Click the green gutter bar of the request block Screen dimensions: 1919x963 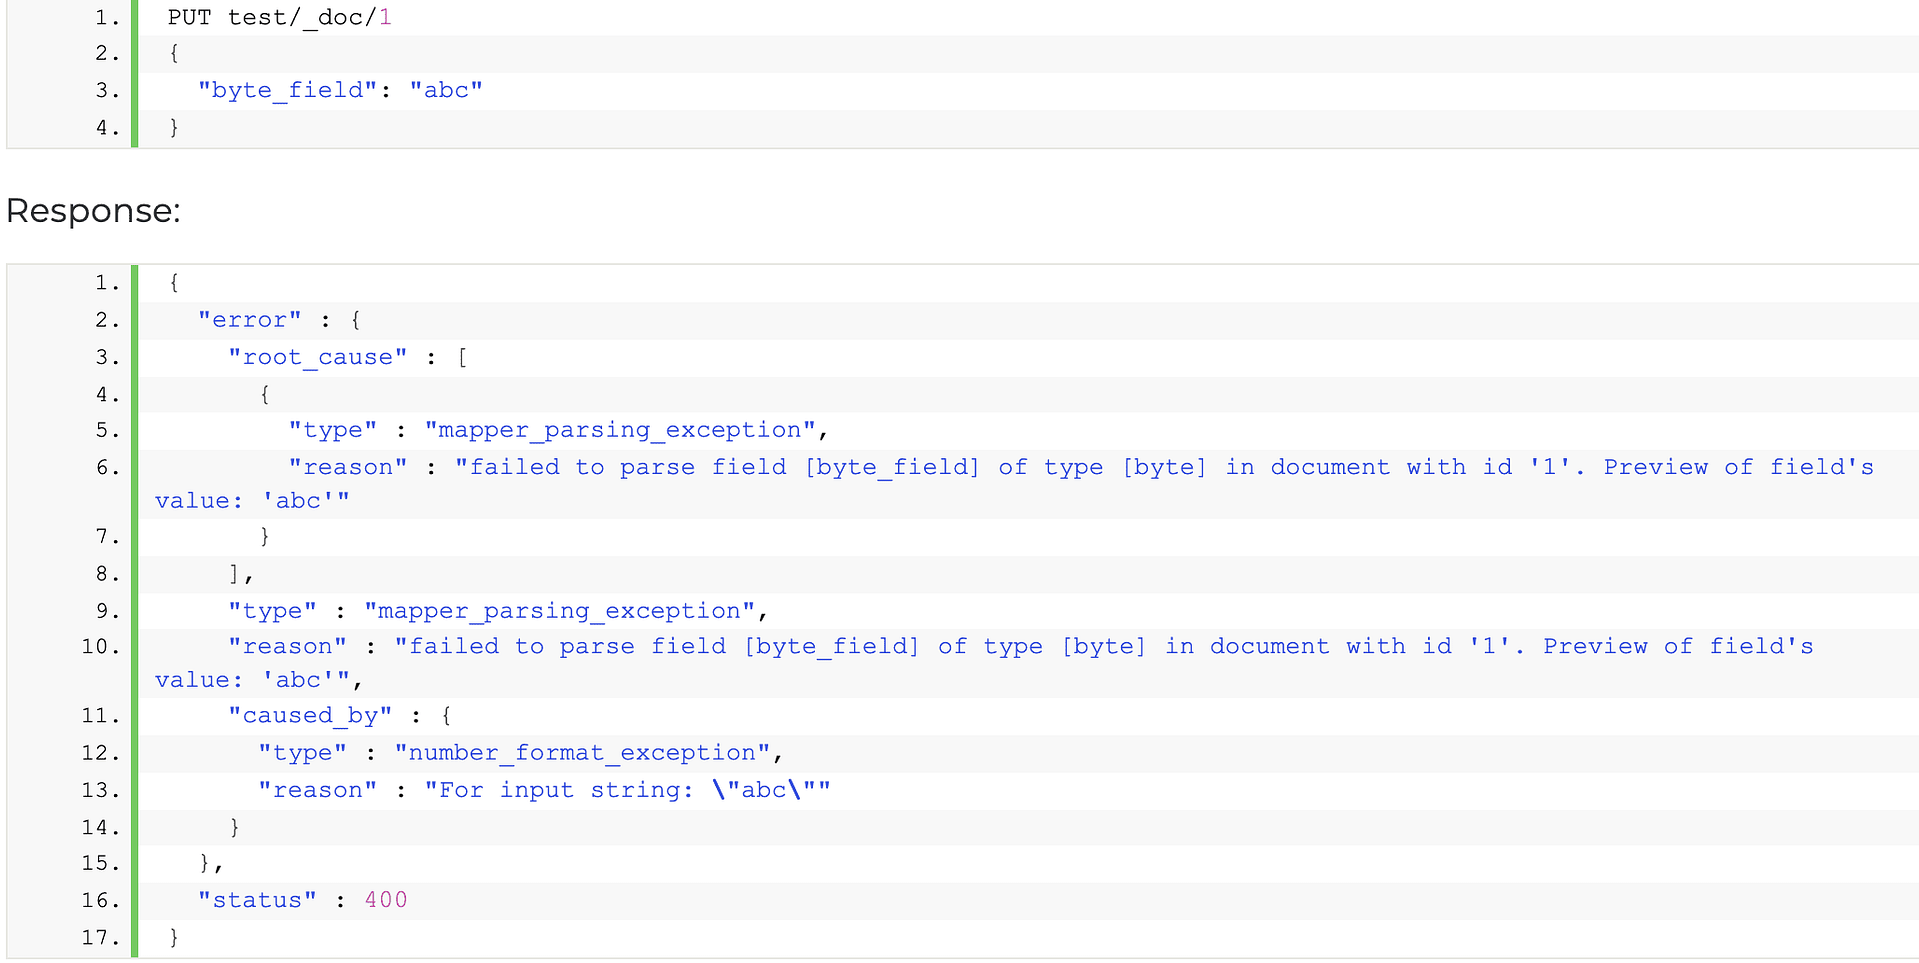tap(135, 75)
